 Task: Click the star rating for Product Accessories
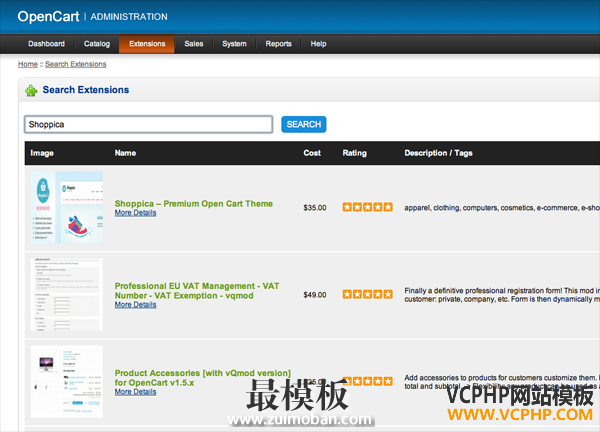[367, 381]
